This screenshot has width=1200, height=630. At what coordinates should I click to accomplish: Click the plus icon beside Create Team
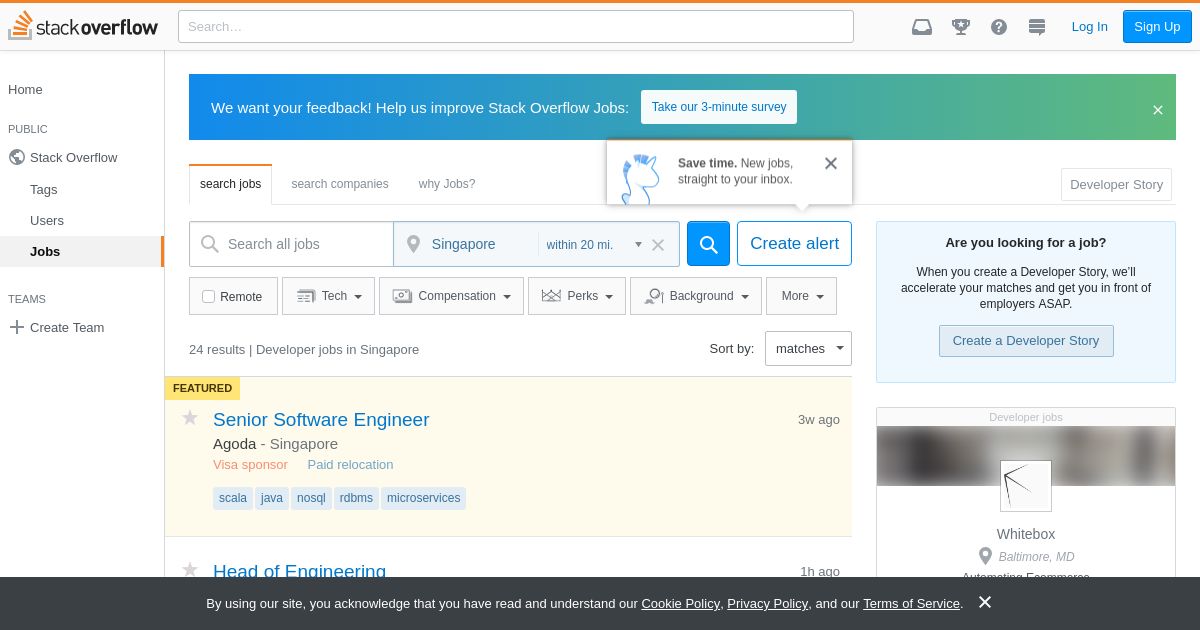[x=16, y=327]
